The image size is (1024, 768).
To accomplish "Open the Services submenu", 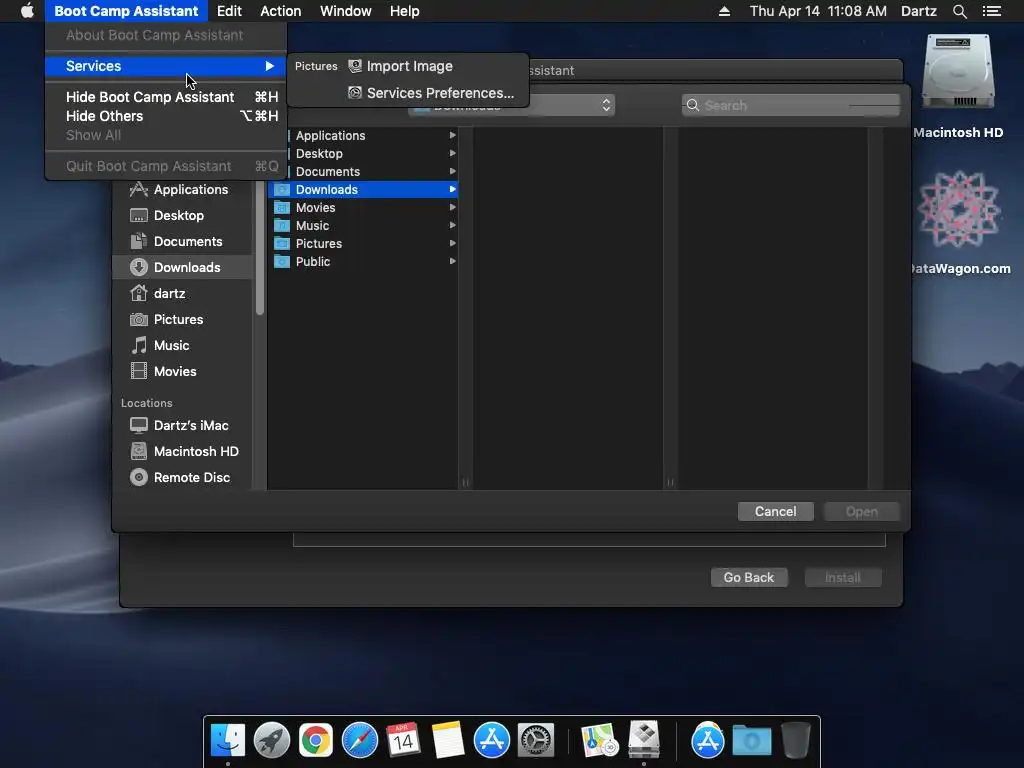I will coord(166,66).
